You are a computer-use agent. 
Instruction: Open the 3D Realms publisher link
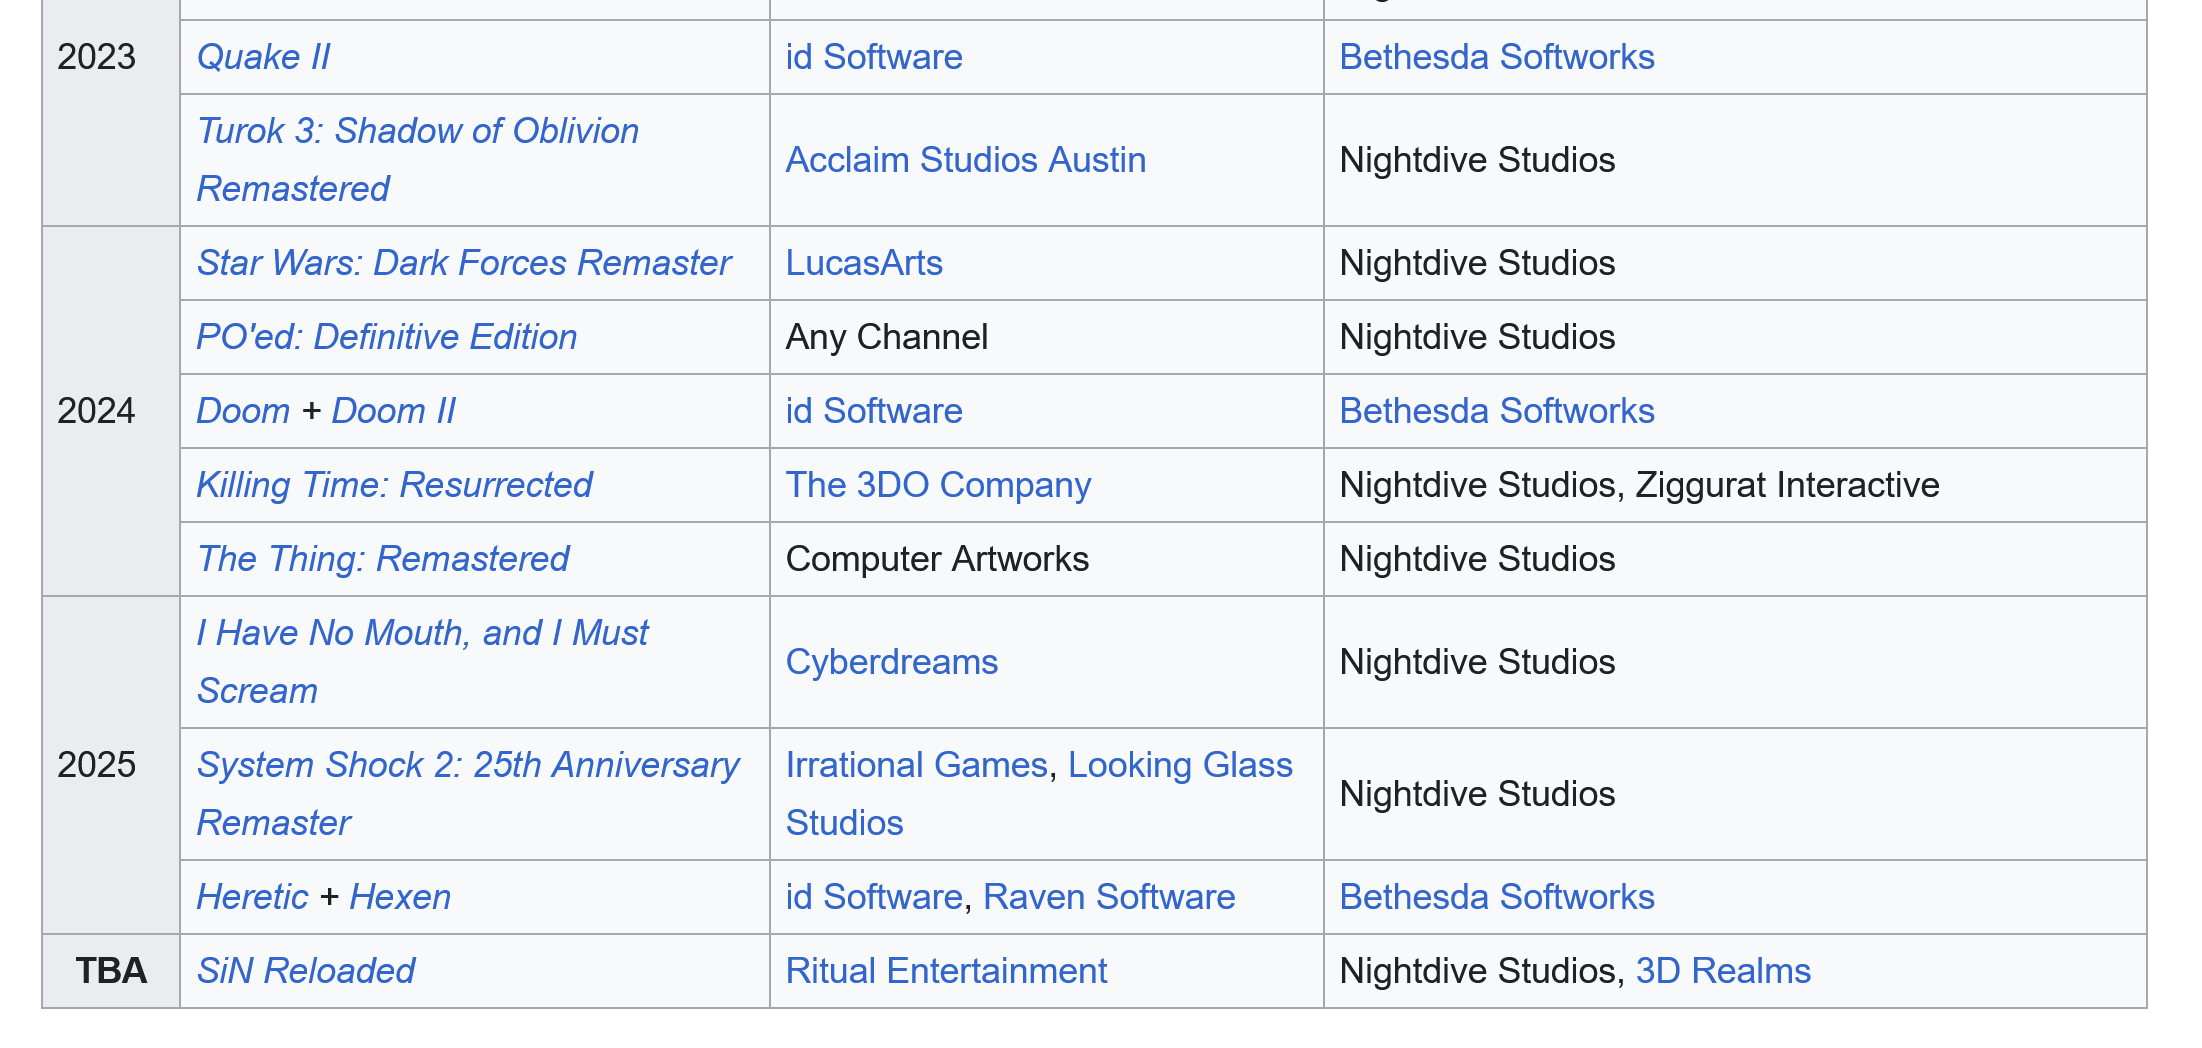[1722, 971]
